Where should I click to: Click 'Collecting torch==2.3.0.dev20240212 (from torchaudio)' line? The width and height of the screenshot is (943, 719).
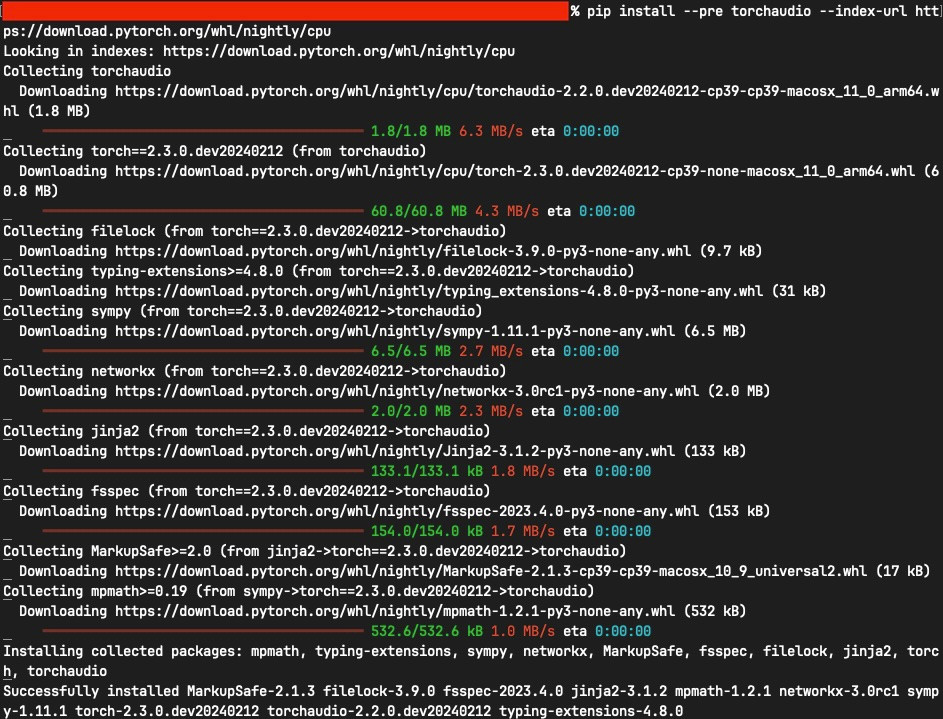click(215, 151)
